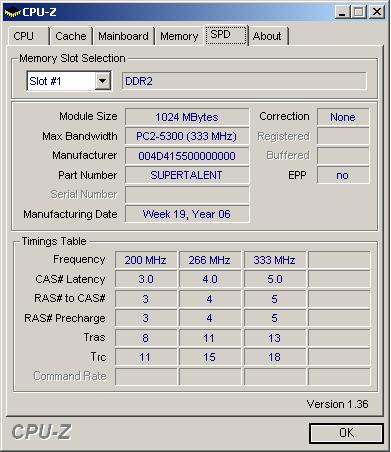Click the Memory Slot Selection group title
391x452 pixels.
[72, 58]
